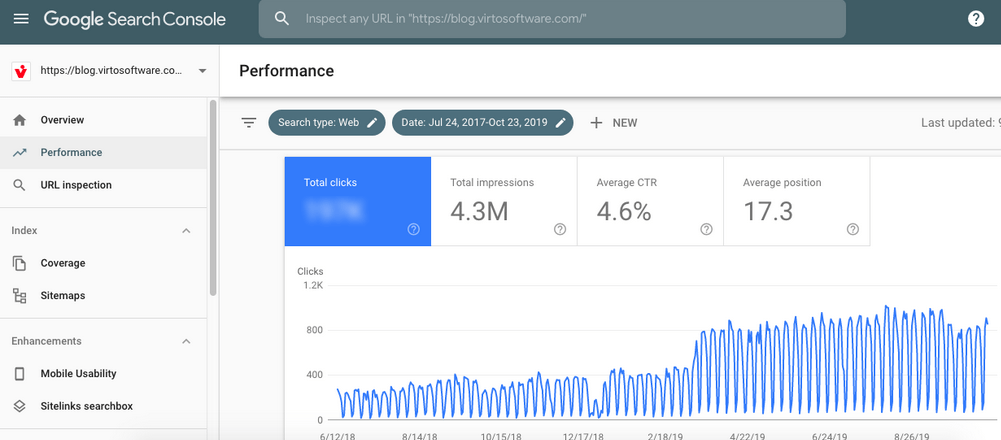This screenshot has height=440, width=1001.
Task: Toggle the Average position metric card
Action: point(797,201)
